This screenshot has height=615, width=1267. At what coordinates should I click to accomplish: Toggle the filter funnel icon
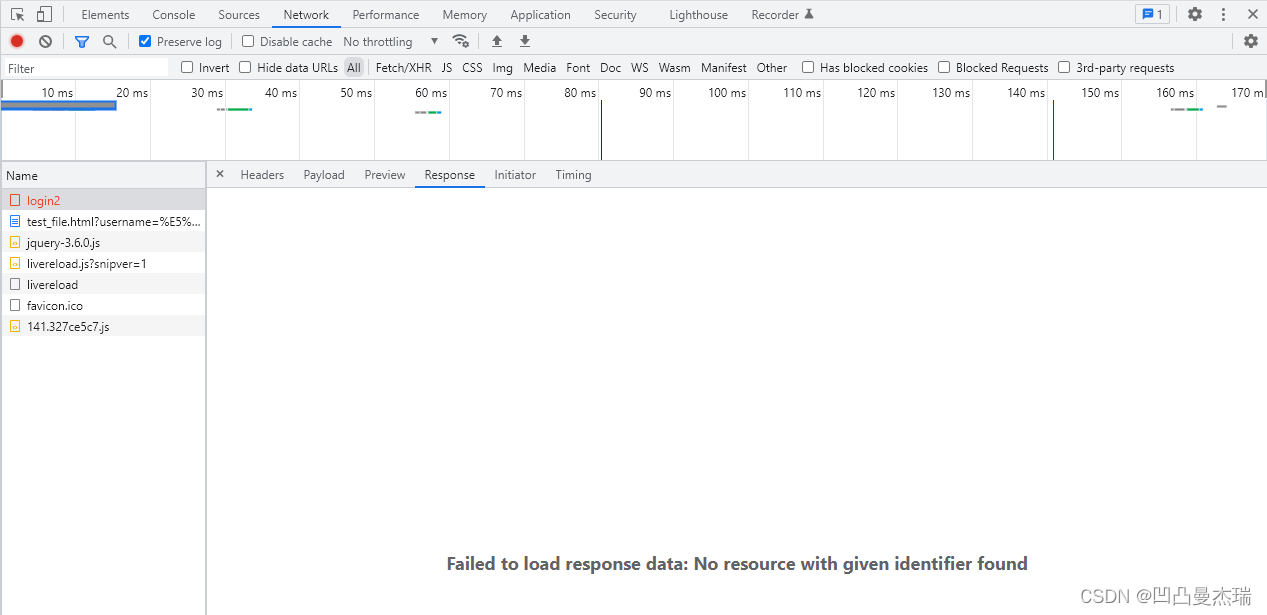pos(82,42)
